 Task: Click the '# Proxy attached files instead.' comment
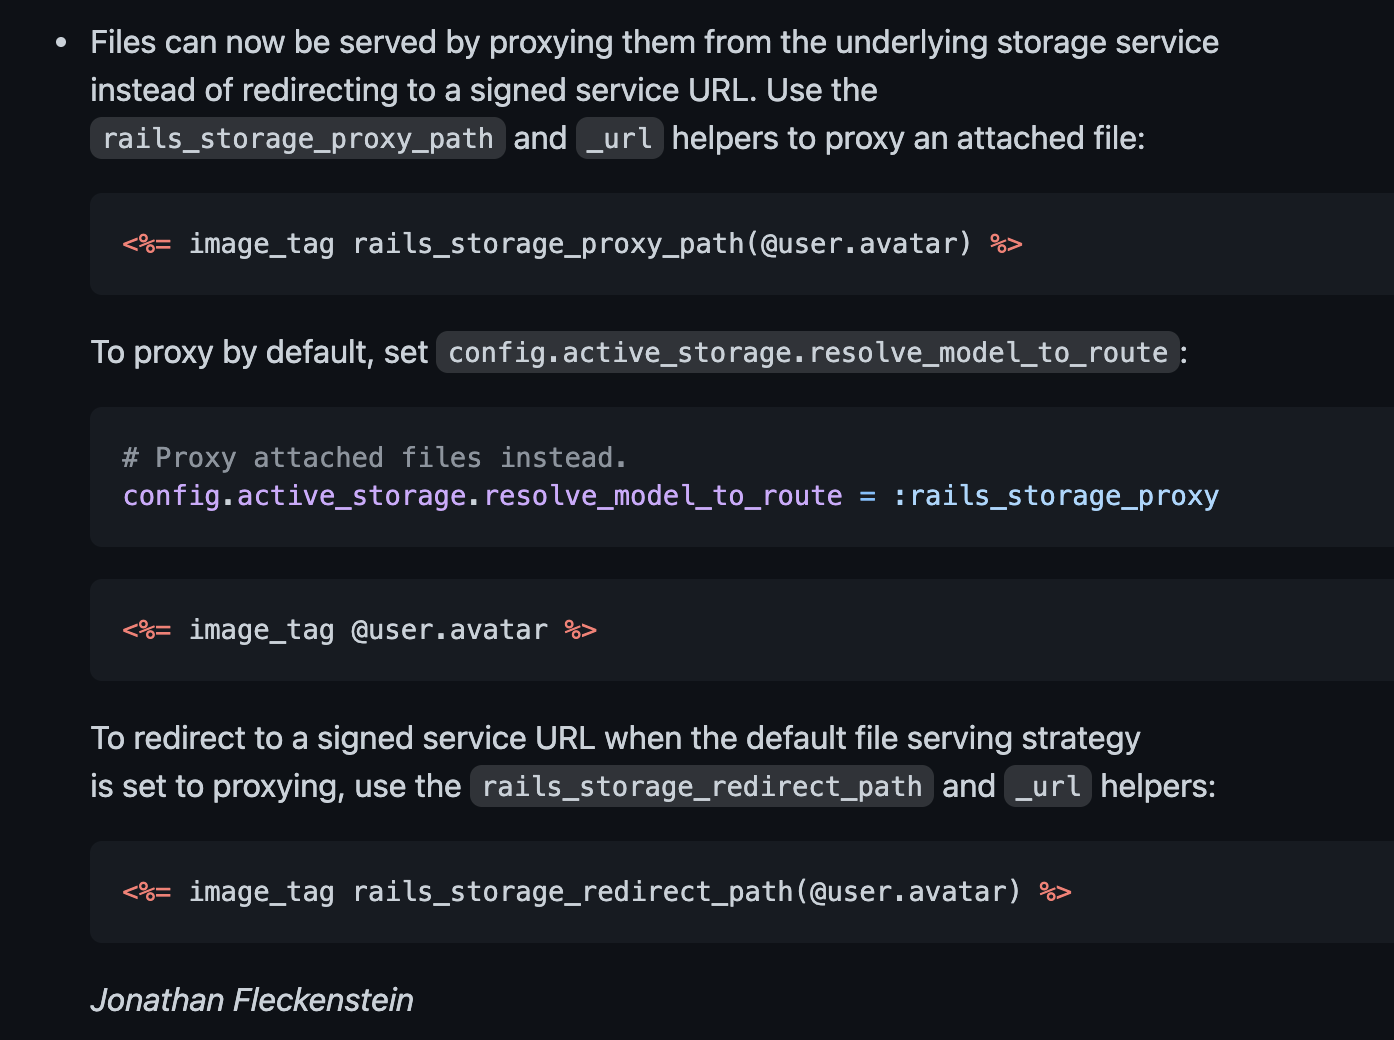pos(374,458)
